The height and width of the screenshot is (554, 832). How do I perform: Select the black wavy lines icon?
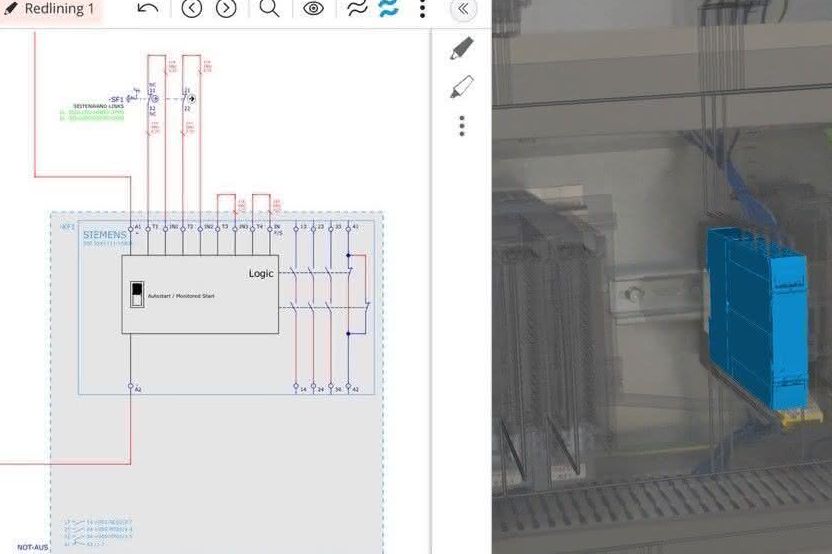coord(357,8)
